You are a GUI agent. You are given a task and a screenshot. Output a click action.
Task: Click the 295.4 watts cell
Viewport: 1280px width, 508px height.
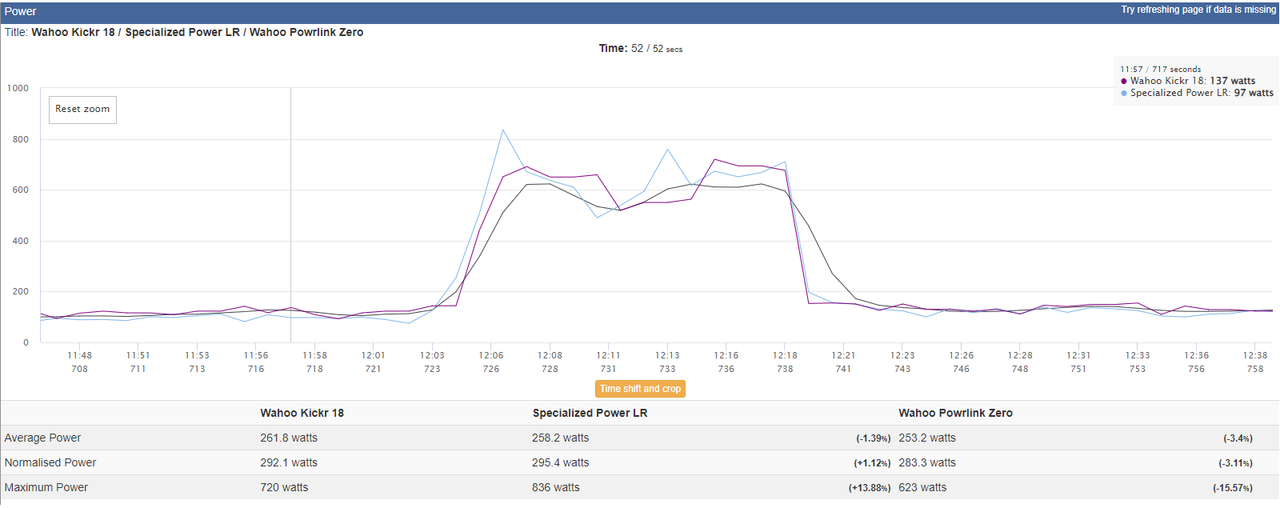[x=561, y=463]
